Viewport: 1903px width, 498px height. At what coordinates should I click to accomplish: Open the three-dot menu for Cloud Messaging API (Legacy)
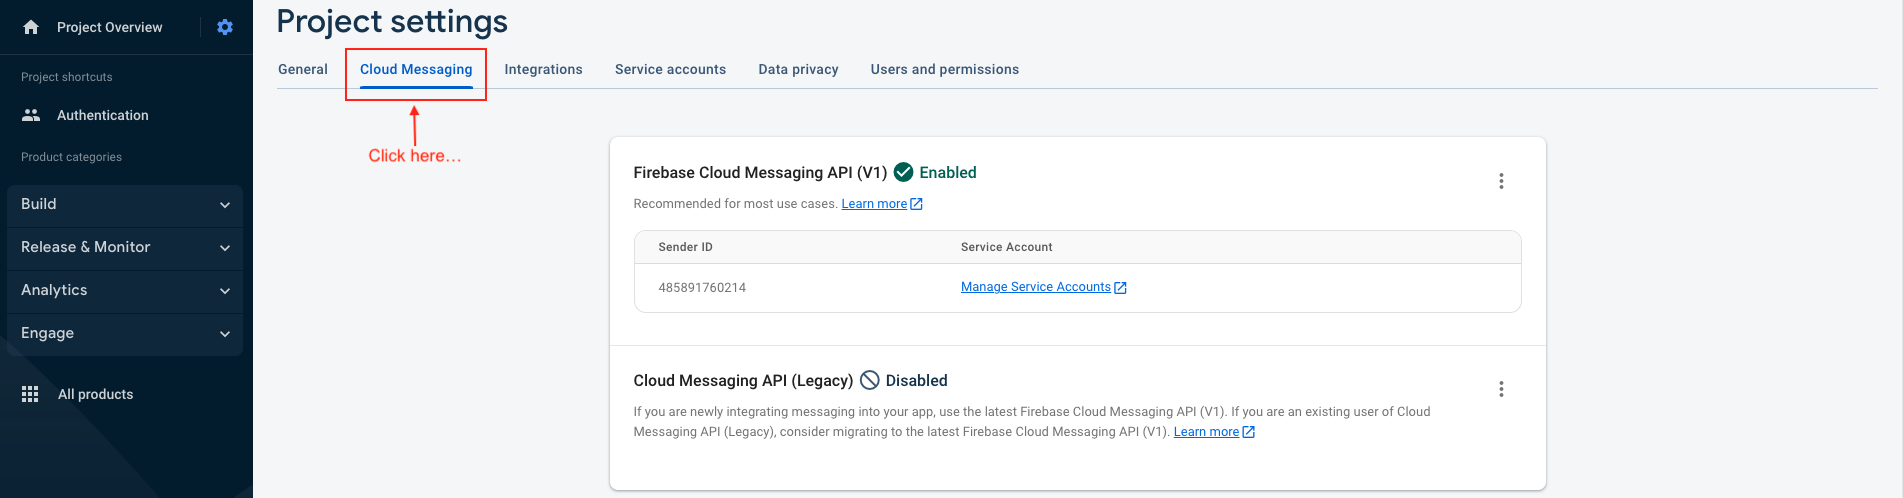pos(1500,389)
